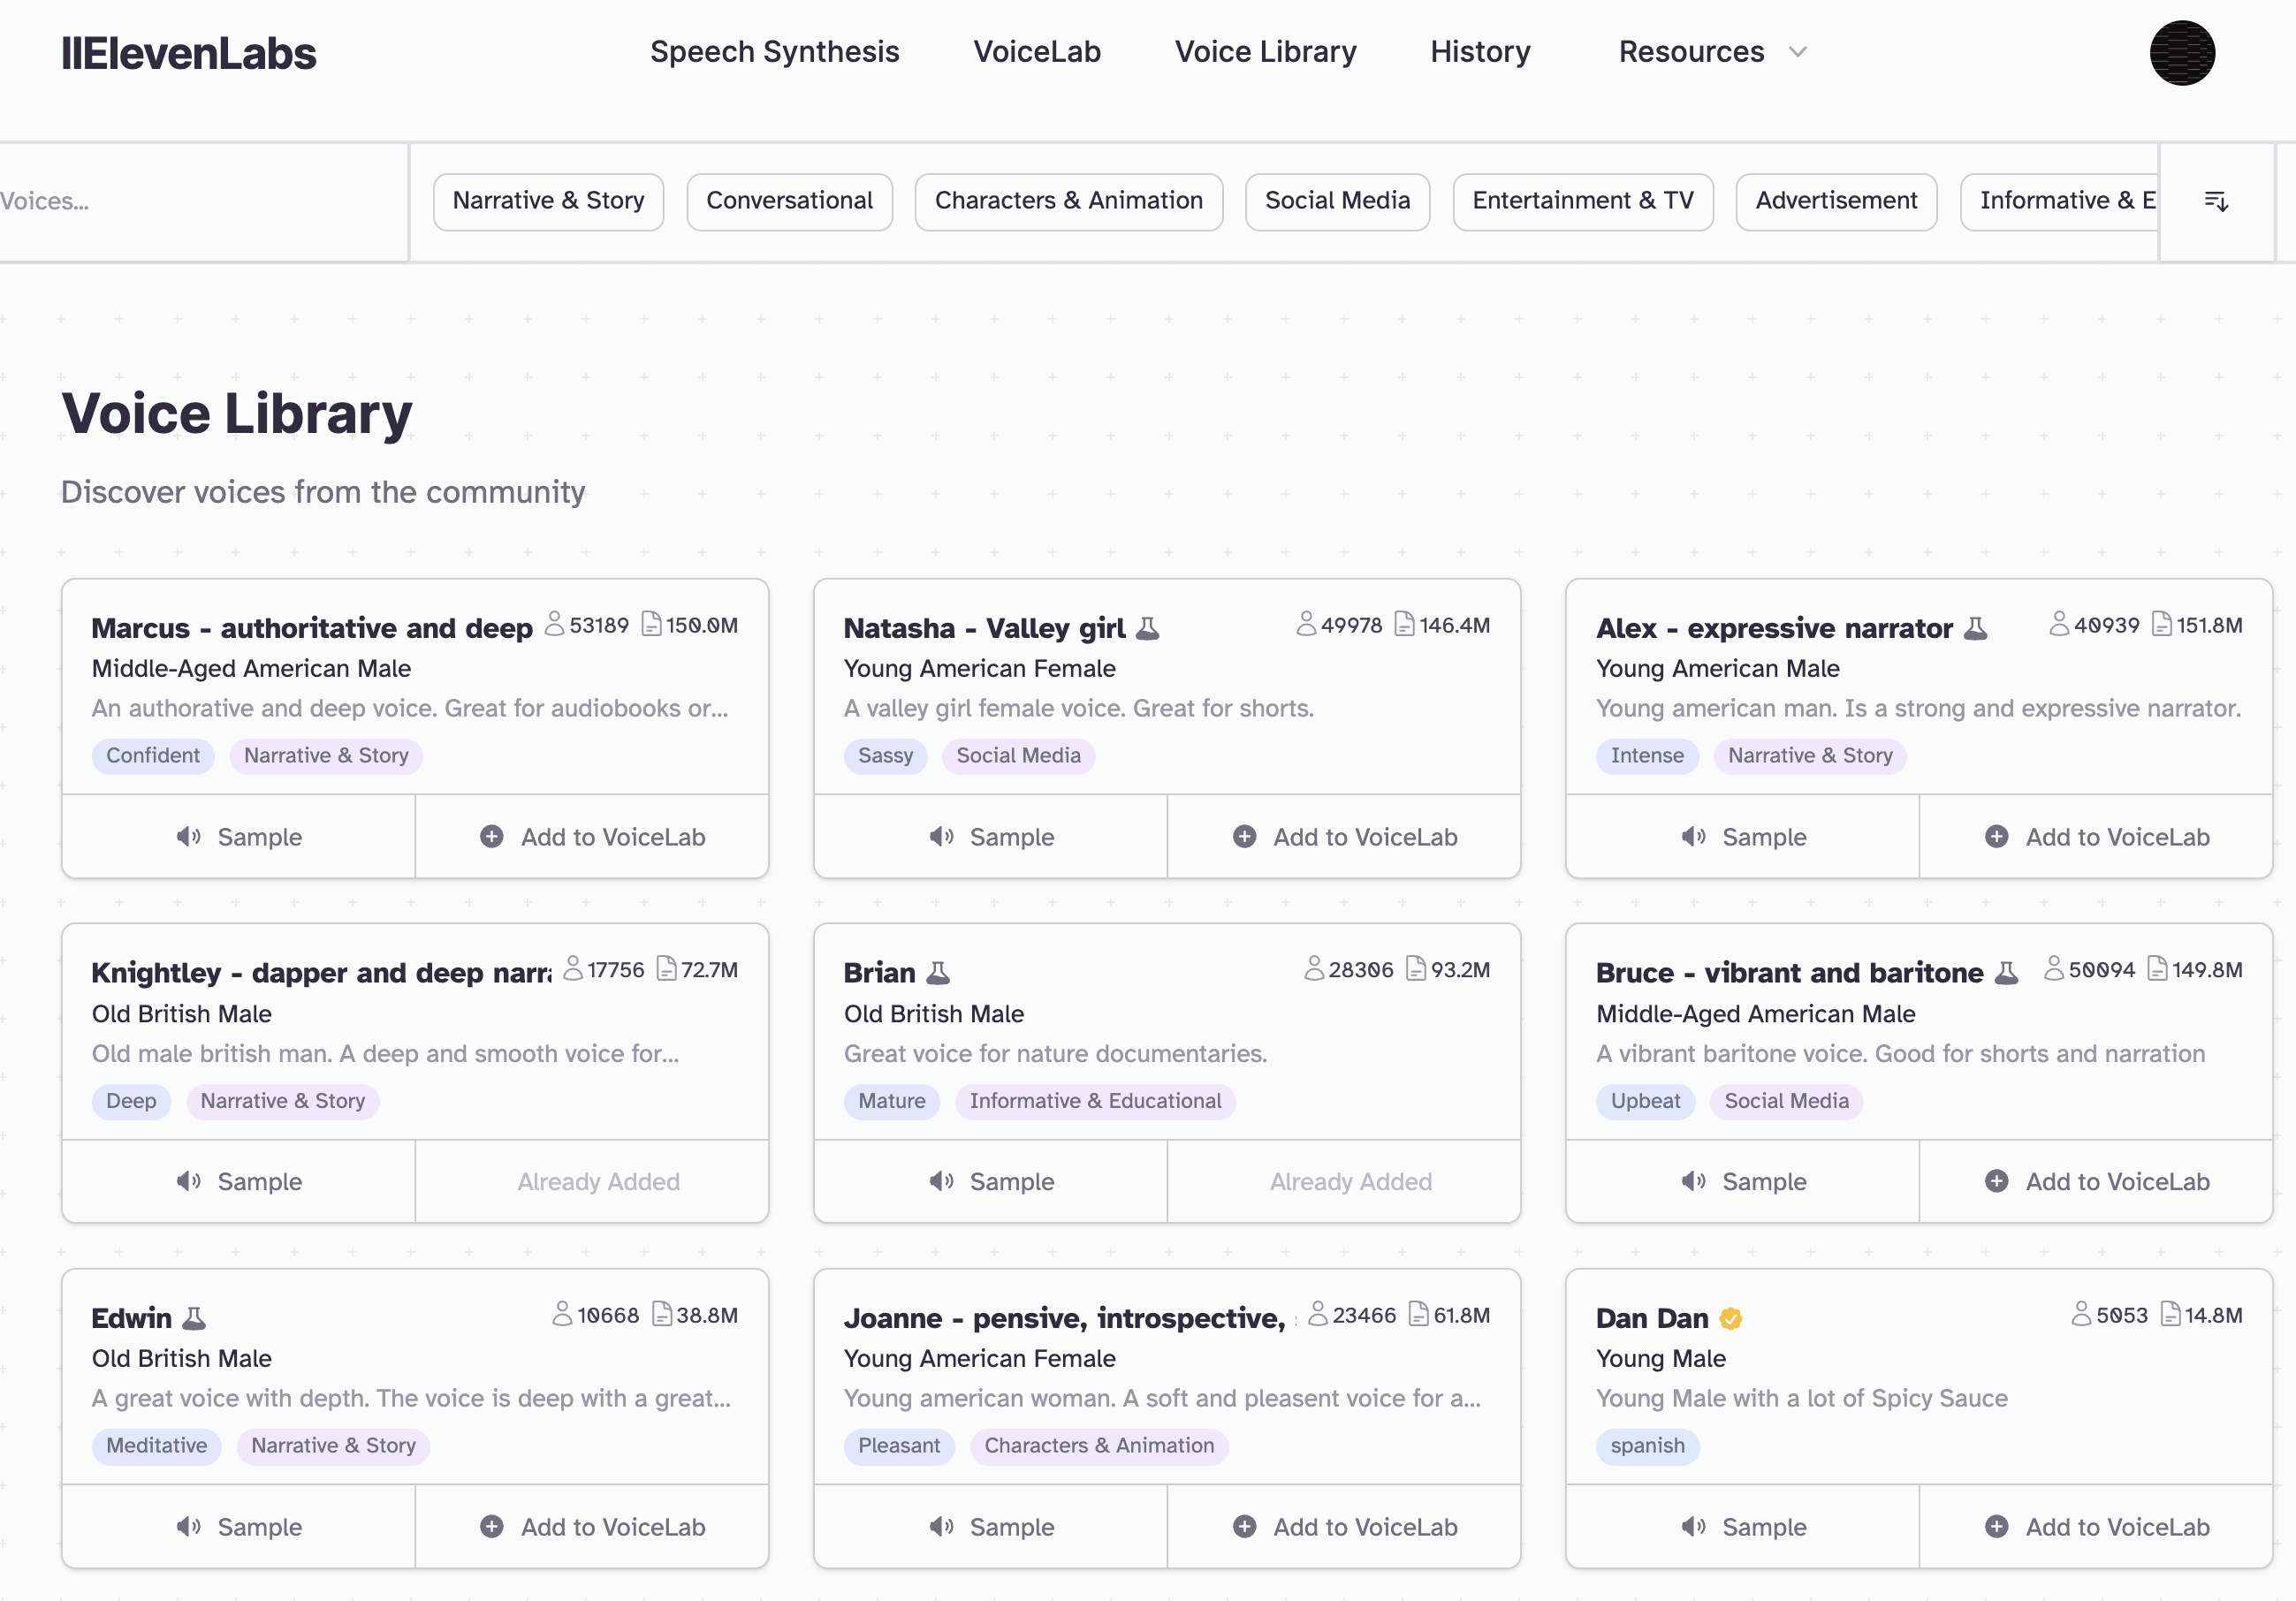Play the Dan Dan voice sample

[x=1743, y=1527]
